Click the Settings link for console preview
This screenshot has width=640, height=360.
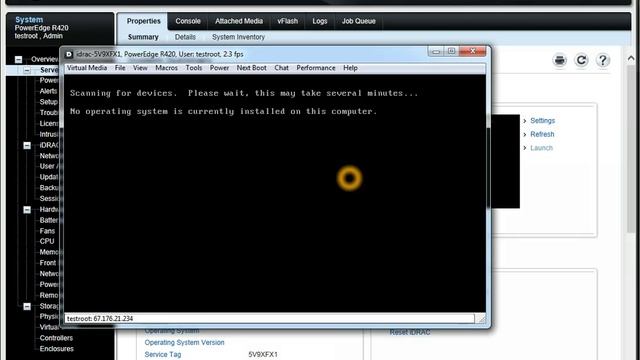[542, 121]
